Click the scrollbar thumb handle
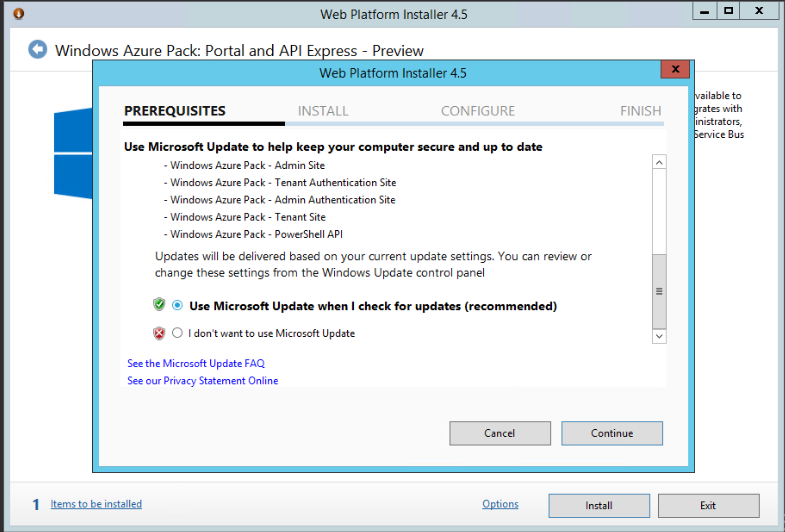 coord(659,291)
